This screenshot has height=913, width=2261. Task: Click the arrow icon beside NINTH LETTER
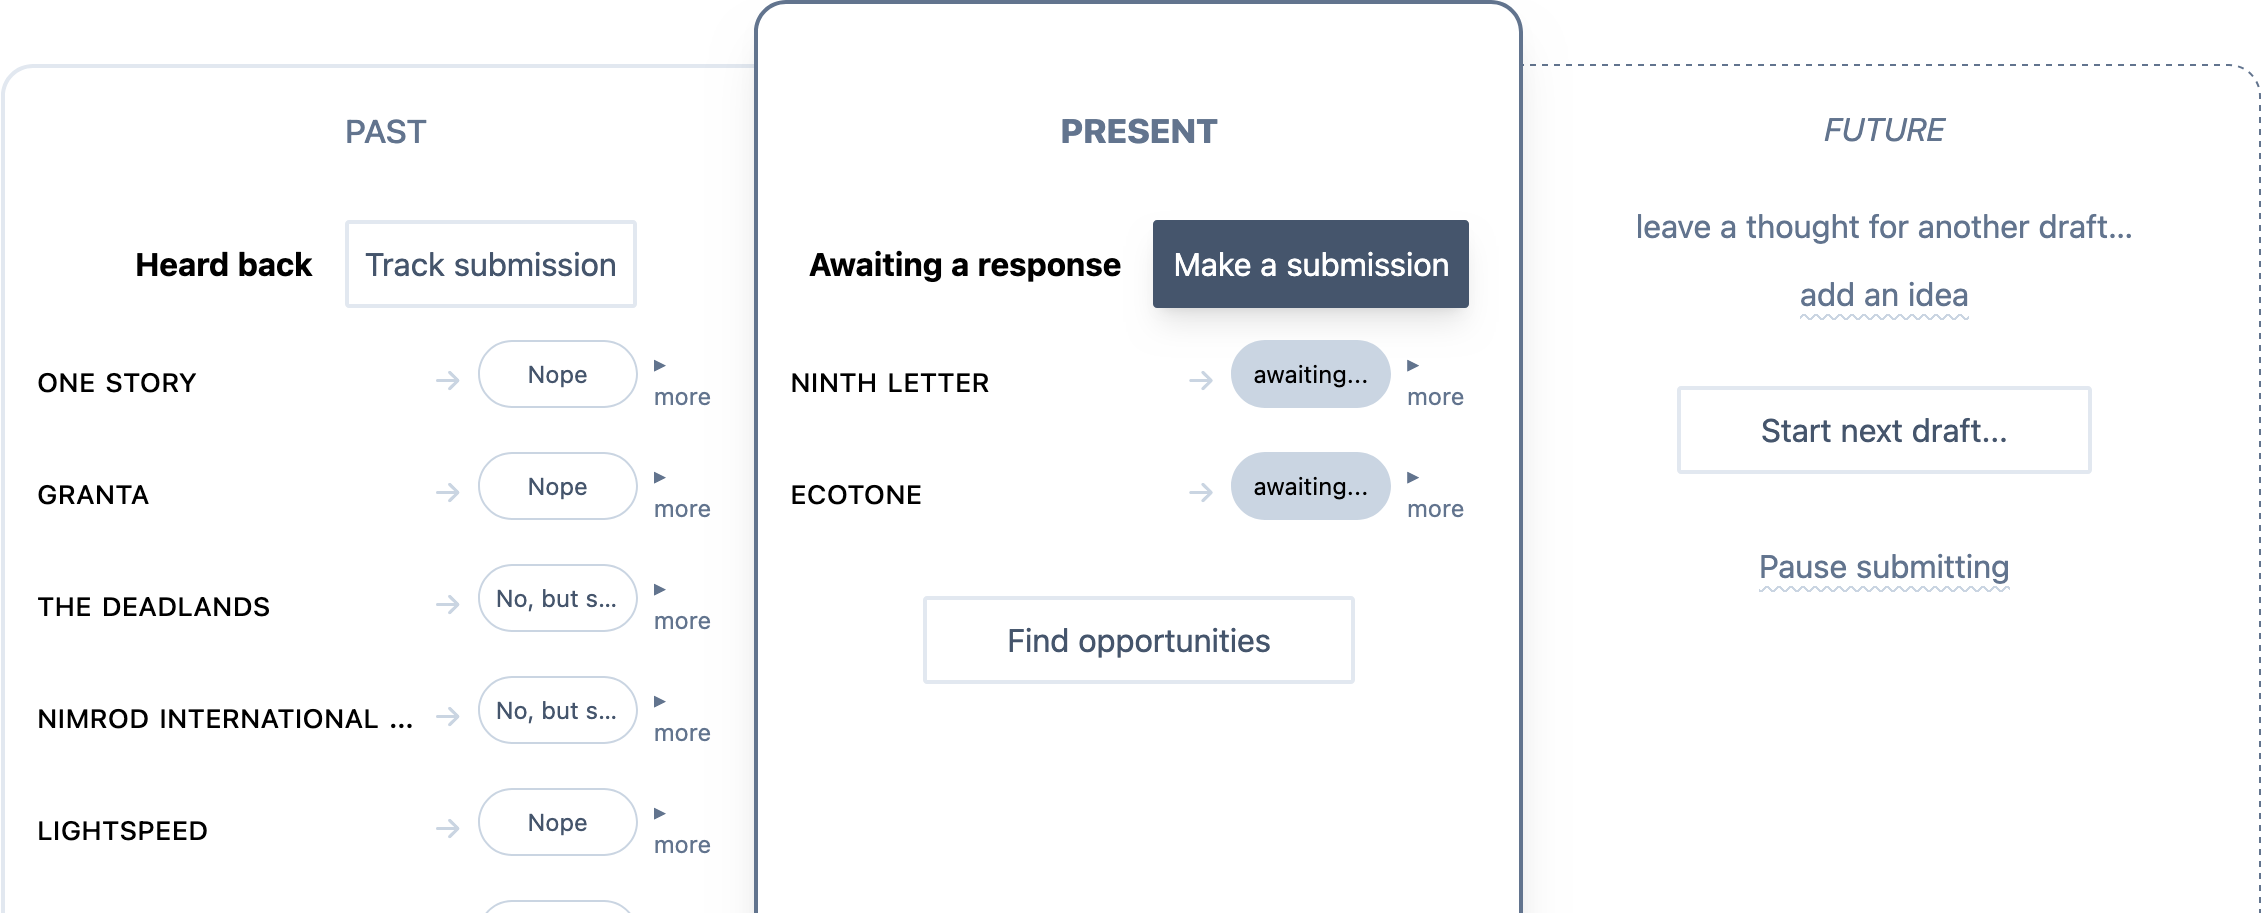pyautogui.click(x=1200, y=381)
